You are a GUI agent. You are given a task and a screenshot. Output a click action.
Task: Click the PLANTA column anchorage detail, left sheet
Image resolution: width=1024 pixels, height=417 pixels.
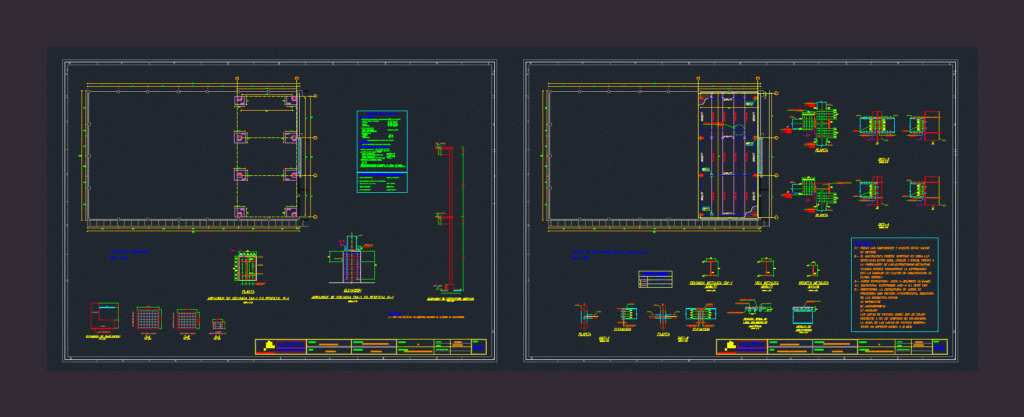(x=247, y=267)
